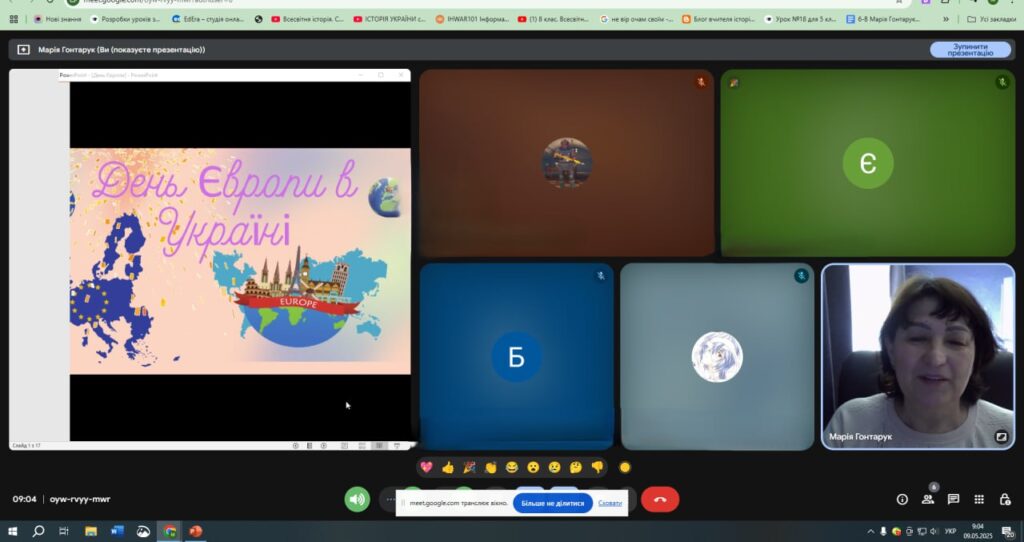Image resolution: width=1024 pixels, height=542 pixels.
Task: Send the laughing face reaction
Action: [x=511, y=467]
